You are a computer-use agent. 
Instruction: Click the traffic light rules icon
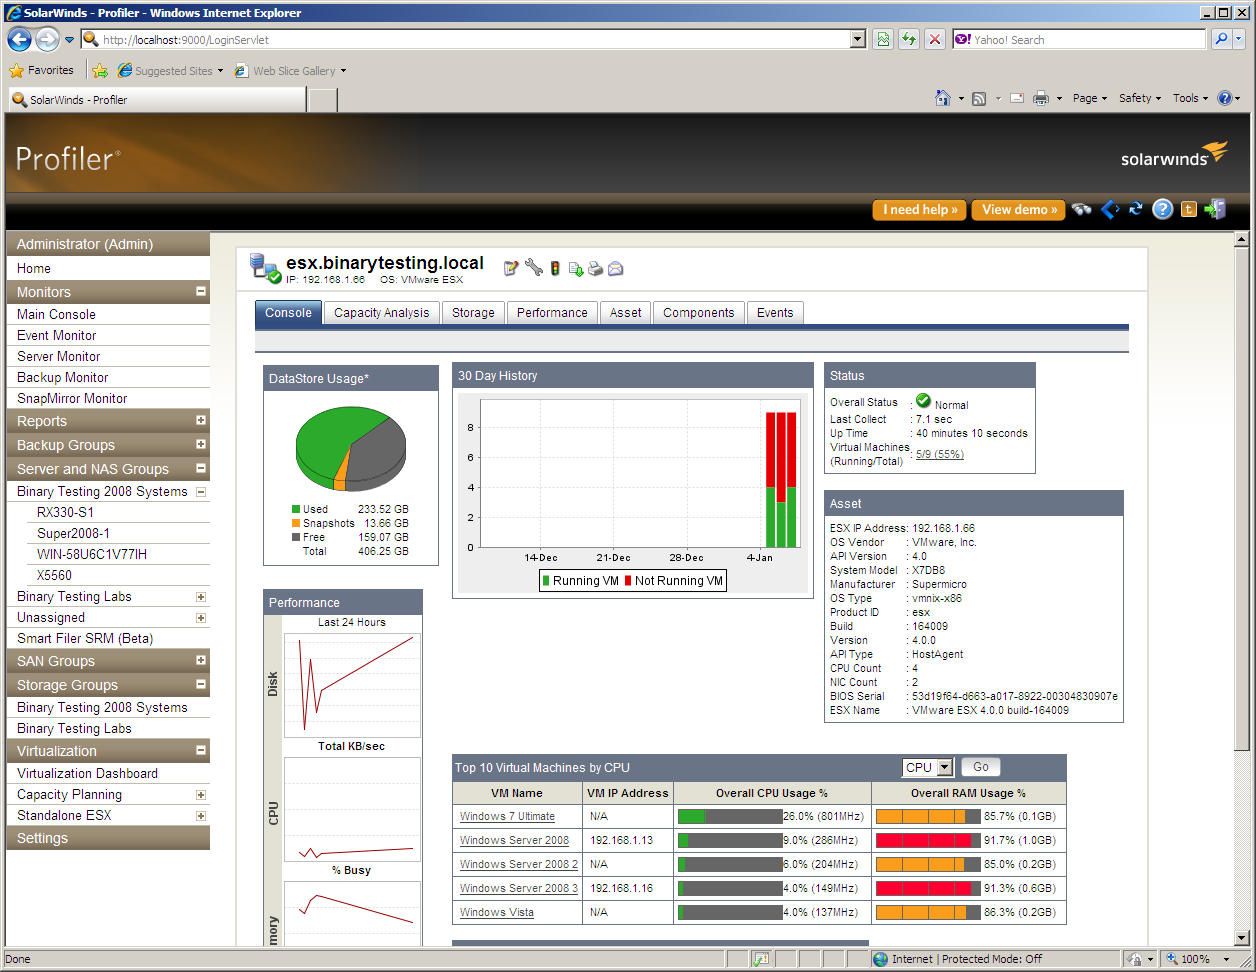coord(556,268)
